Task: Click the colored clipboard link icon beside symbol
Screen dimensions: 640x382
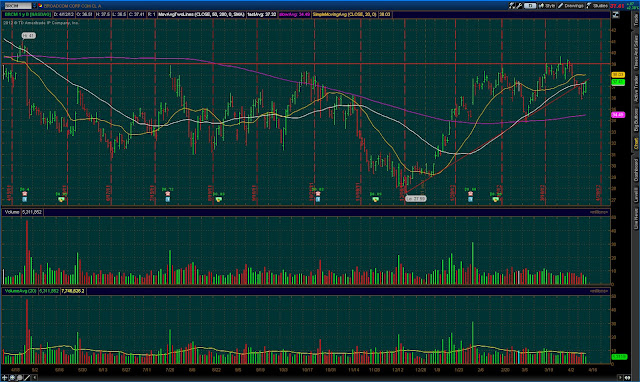Action: (40, 6)
